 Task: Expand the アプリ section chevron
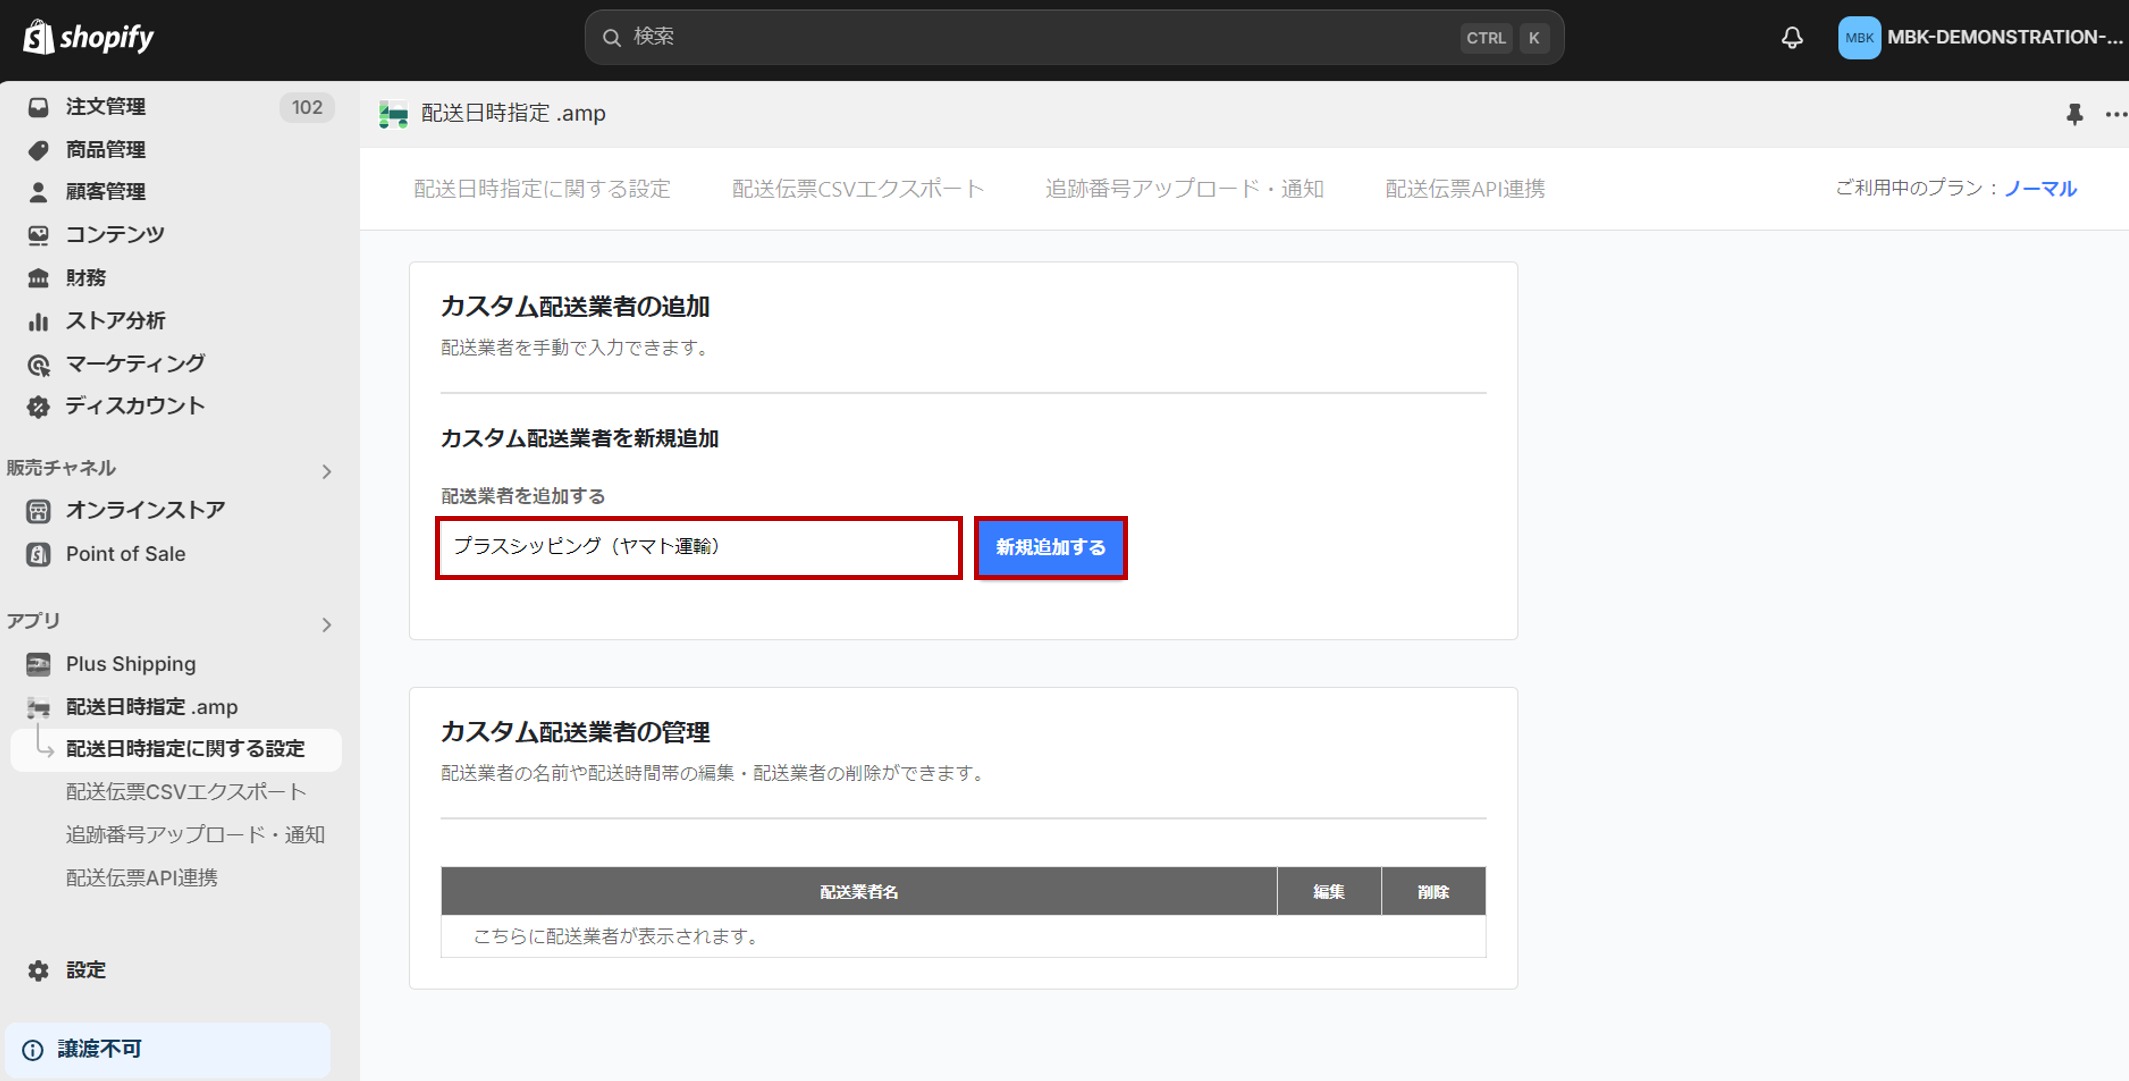point(326,625)
